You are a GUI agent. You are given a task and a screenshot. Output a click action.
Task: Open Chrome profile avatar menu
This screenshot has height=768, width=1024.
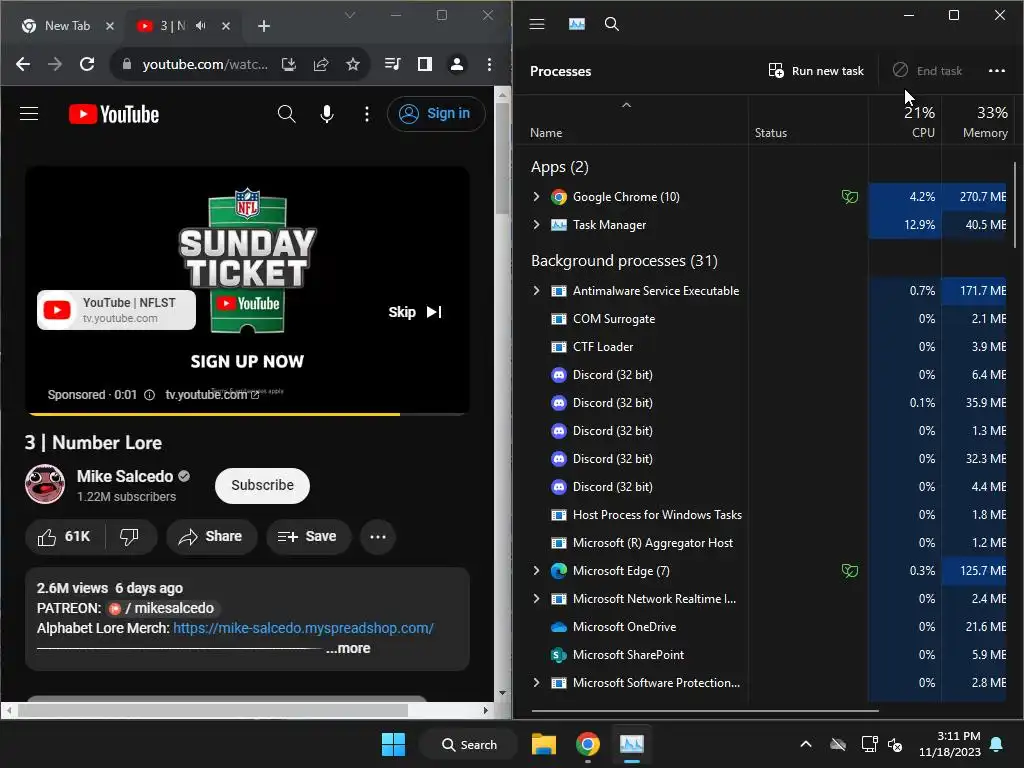[457, 64]
